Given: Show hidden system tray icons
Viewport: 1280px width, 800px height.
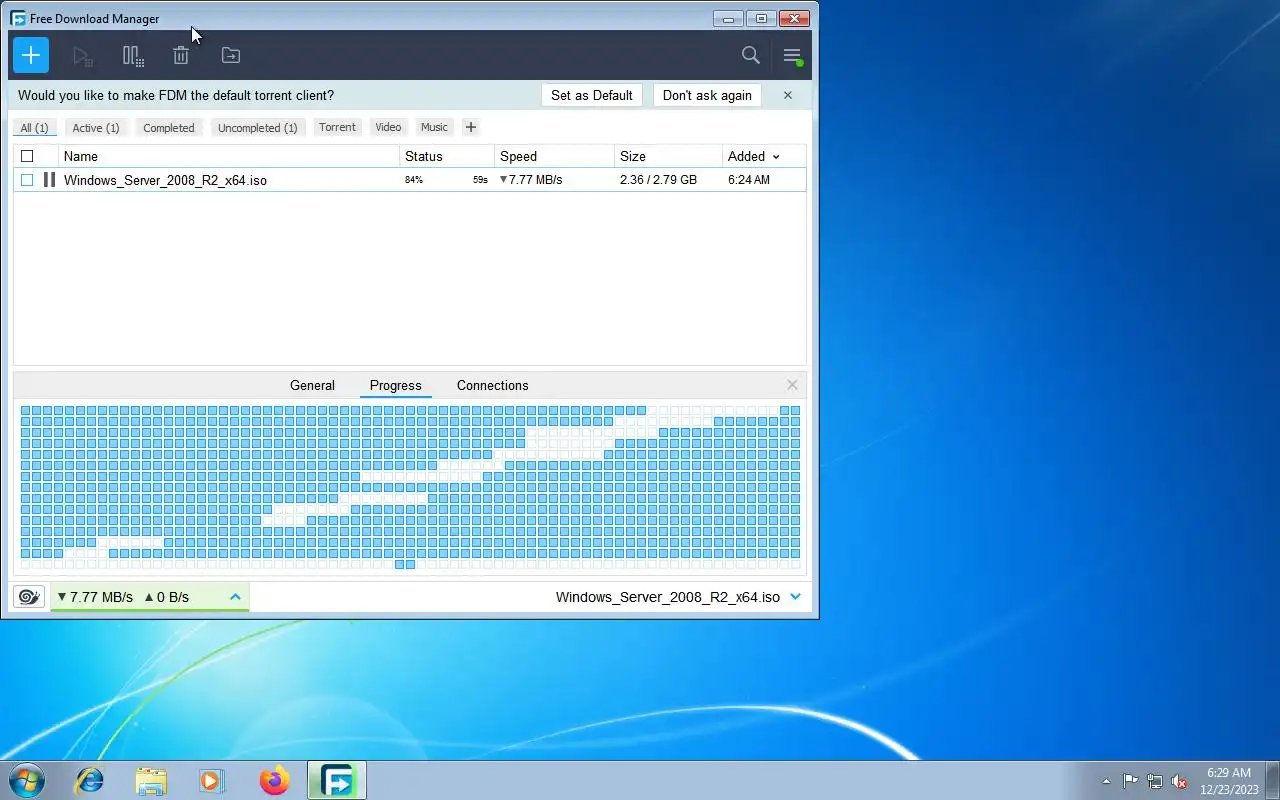Looking at the screenshot, I should pos(1106,781).
